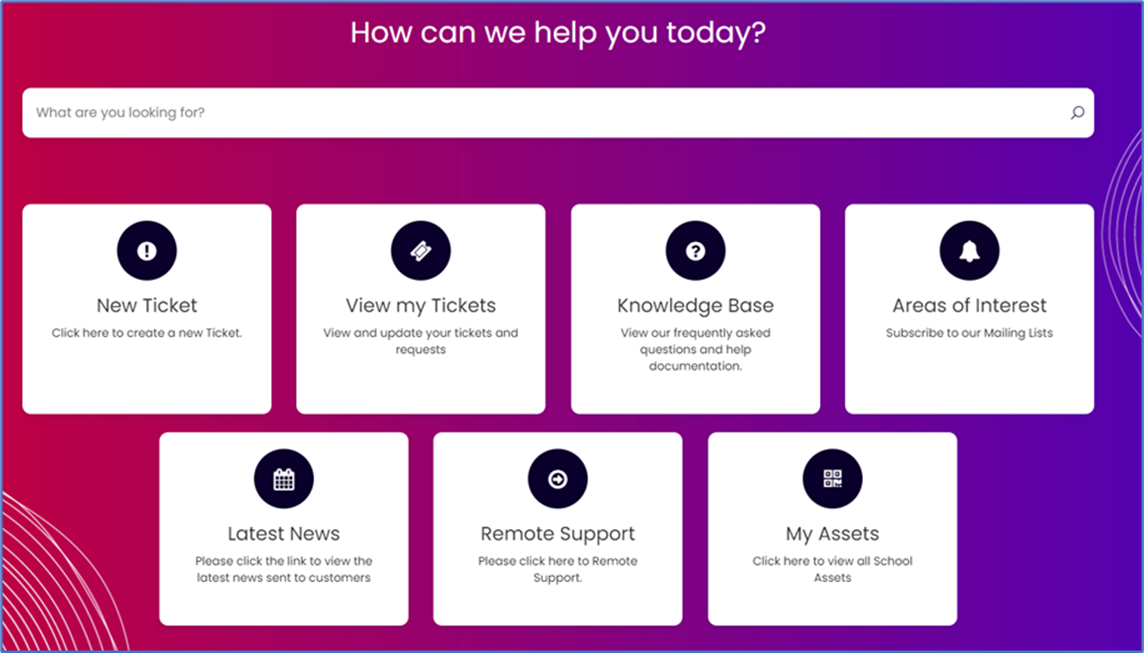Open the Knowledge Base title link

tap(695, 305)
